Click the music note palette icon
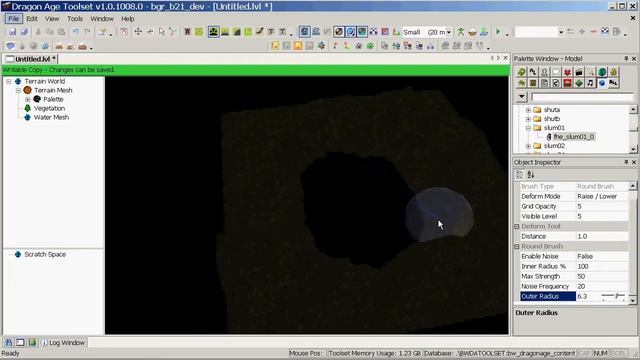 point(590,83)
